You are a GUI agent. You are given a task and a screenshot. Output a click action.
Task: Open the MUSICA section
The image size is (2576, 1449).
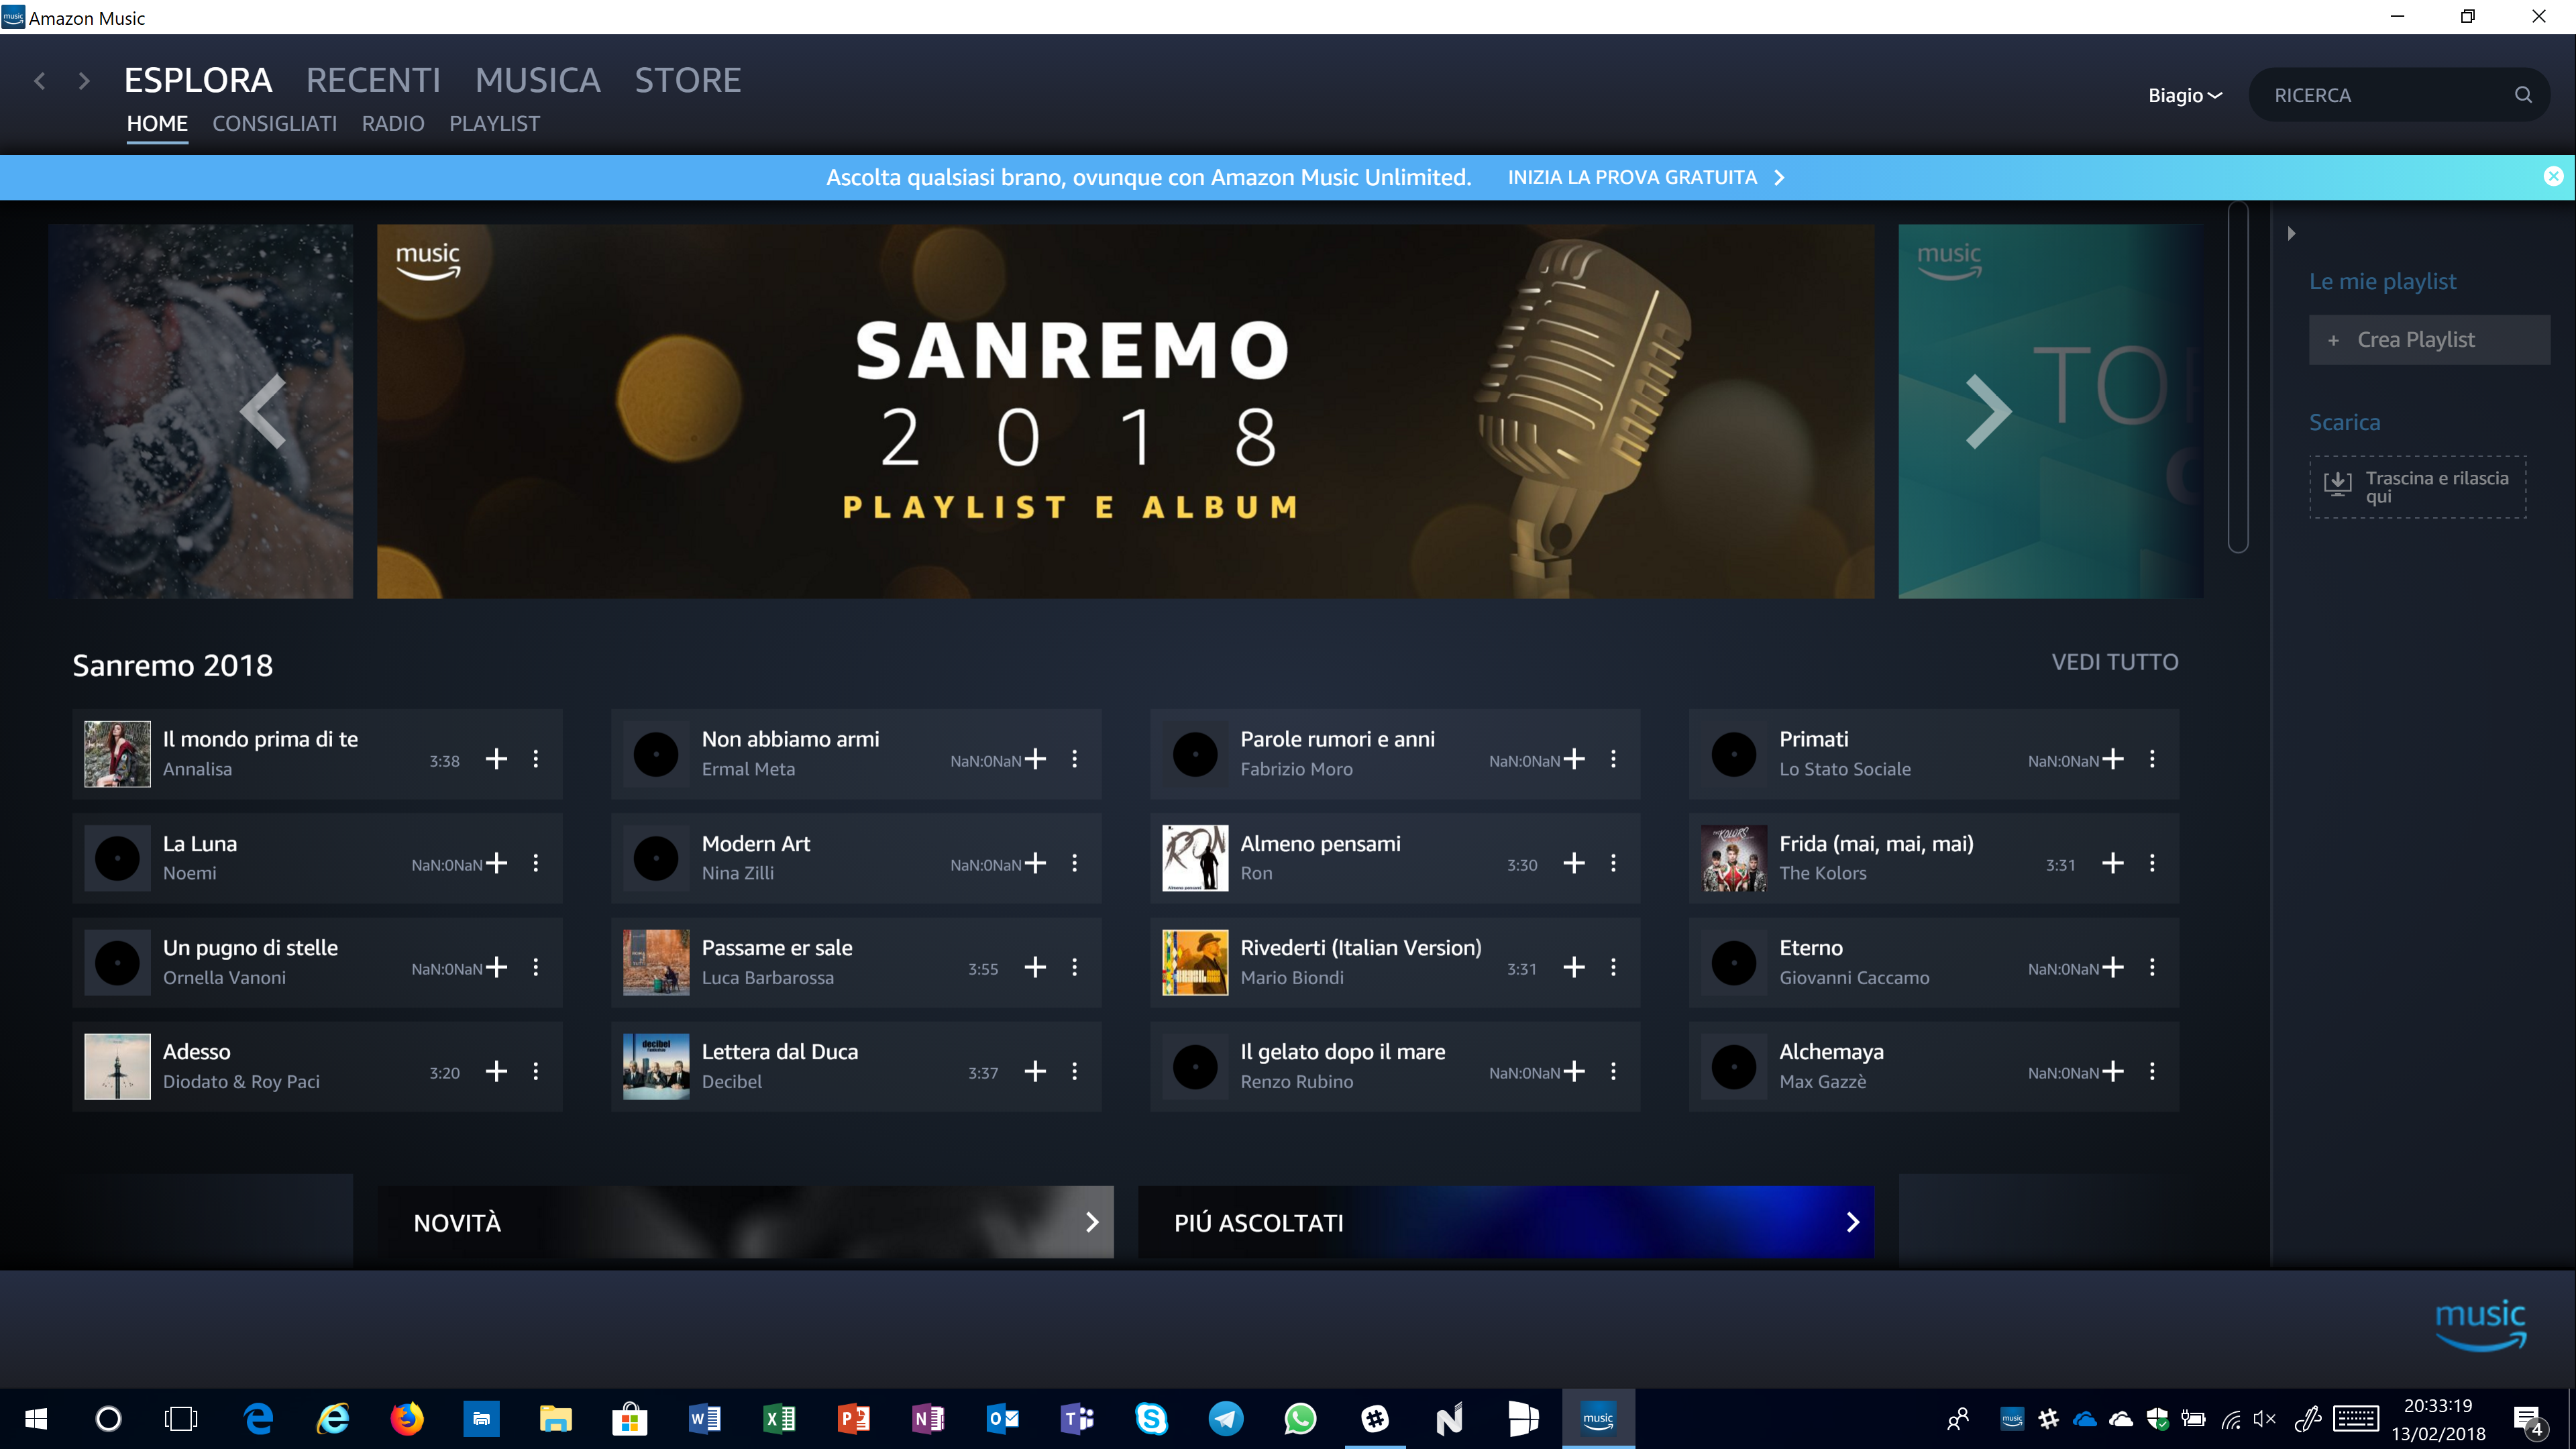[x=538, y=80]
